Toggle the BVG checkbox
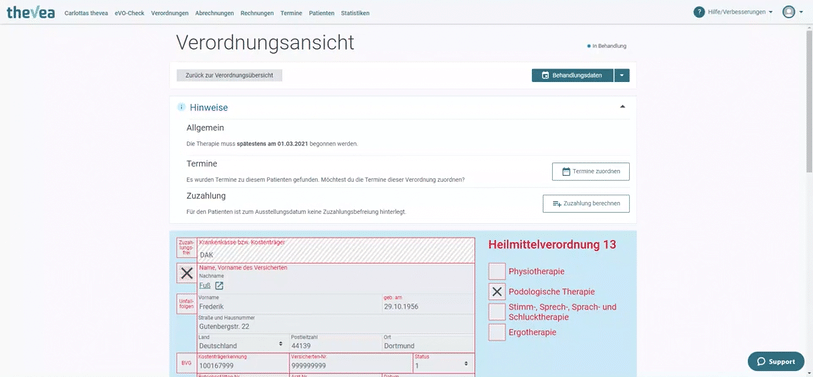 [x=187, y=364]
